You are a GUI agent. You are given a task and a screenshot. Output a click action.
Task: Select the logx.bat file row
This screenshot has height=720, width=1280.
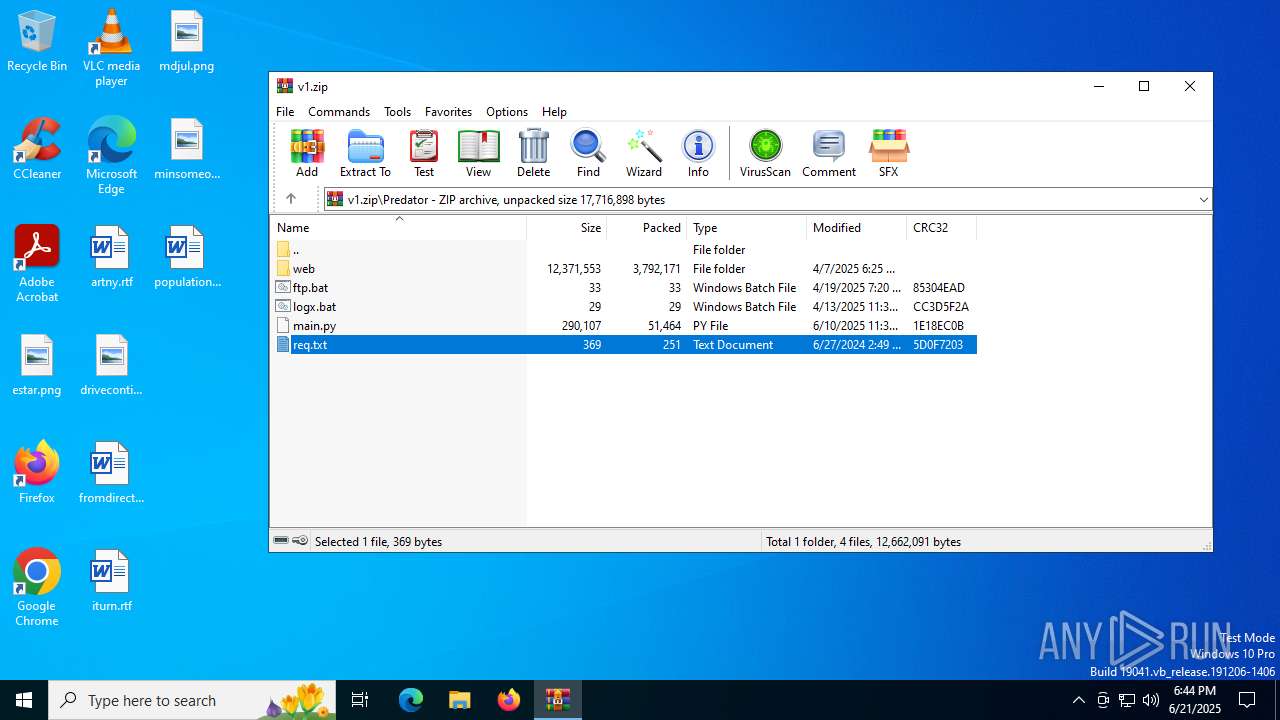tap(624, 307)
